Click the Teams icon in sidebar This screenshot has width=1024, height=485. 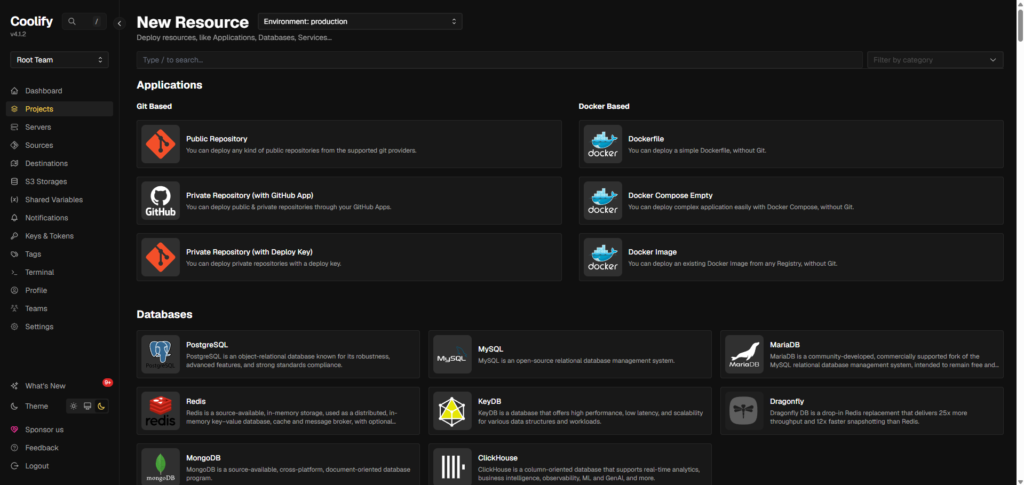[x=14, y=308]
